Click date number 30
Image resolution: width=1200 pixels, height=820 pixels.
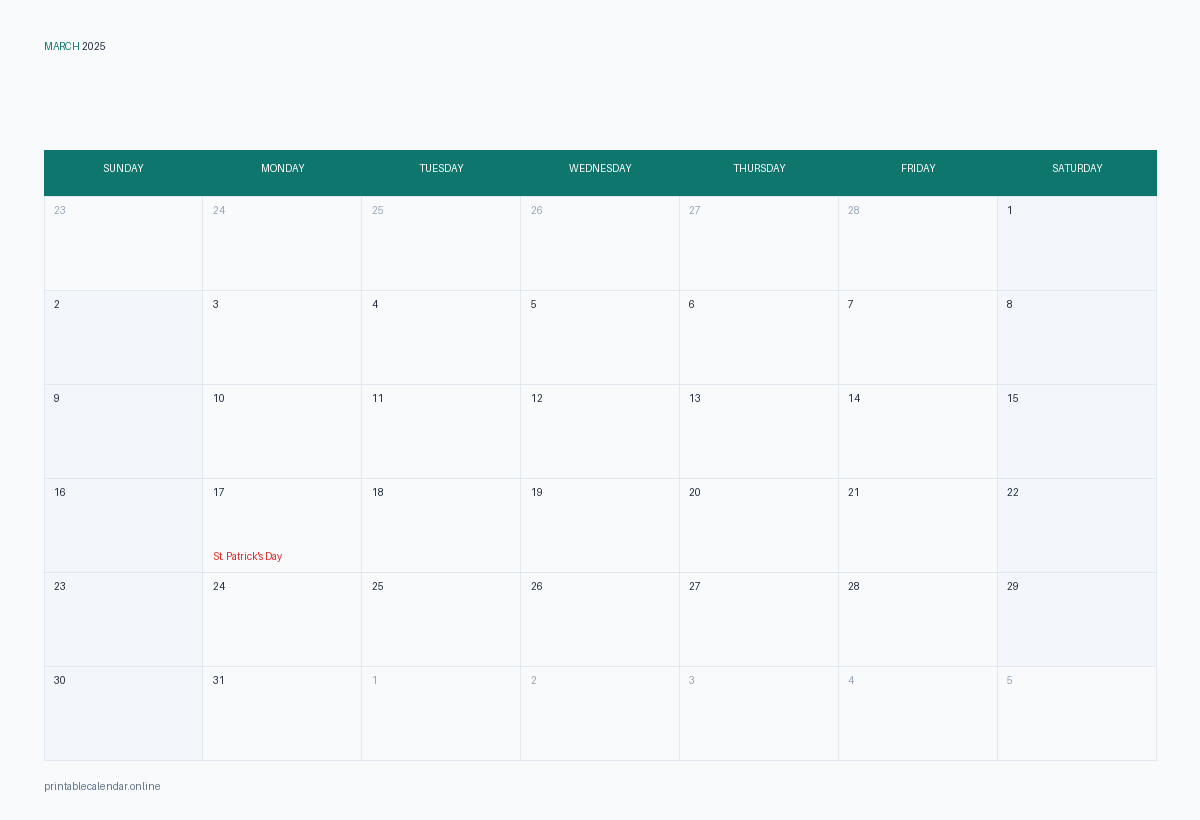60,681
